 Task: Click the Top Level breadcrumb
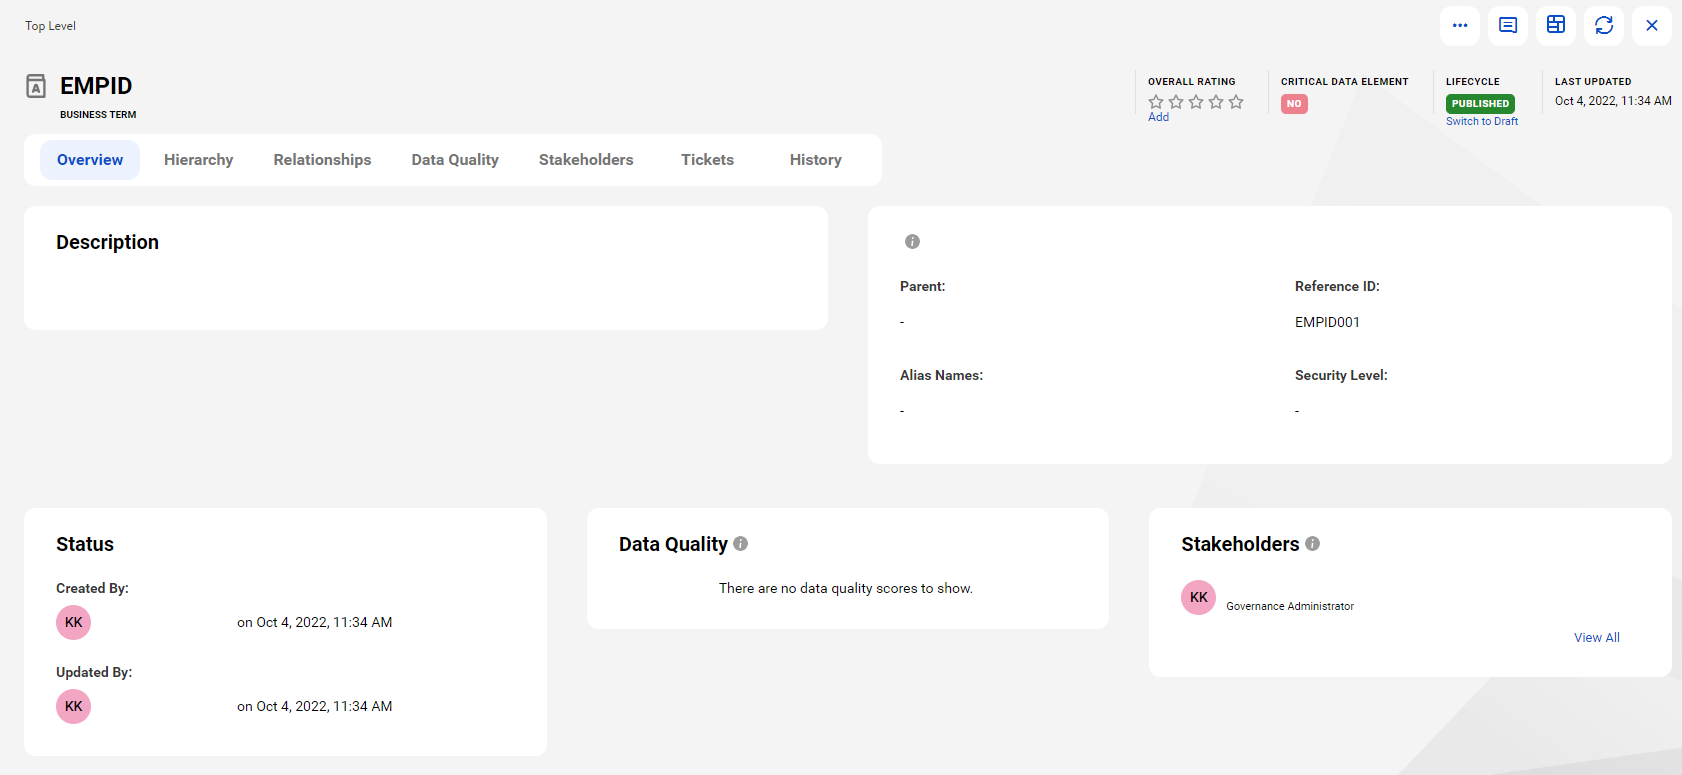point(50,26)
